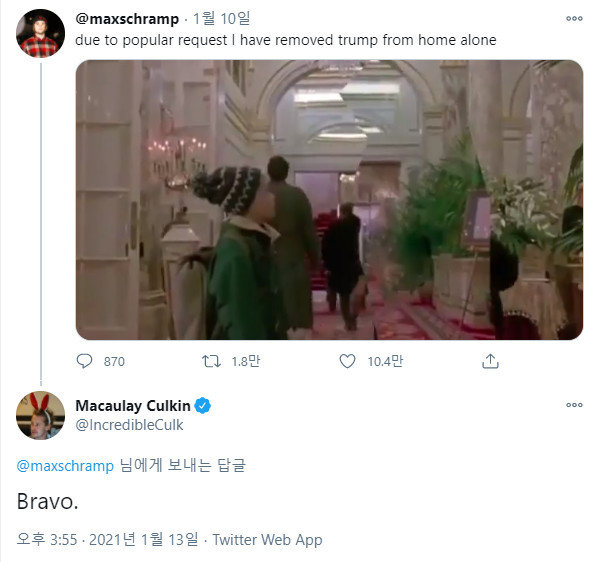Open maxschramp's profile picture
This screenshot has width=599, height=562.
pos(40,34)
